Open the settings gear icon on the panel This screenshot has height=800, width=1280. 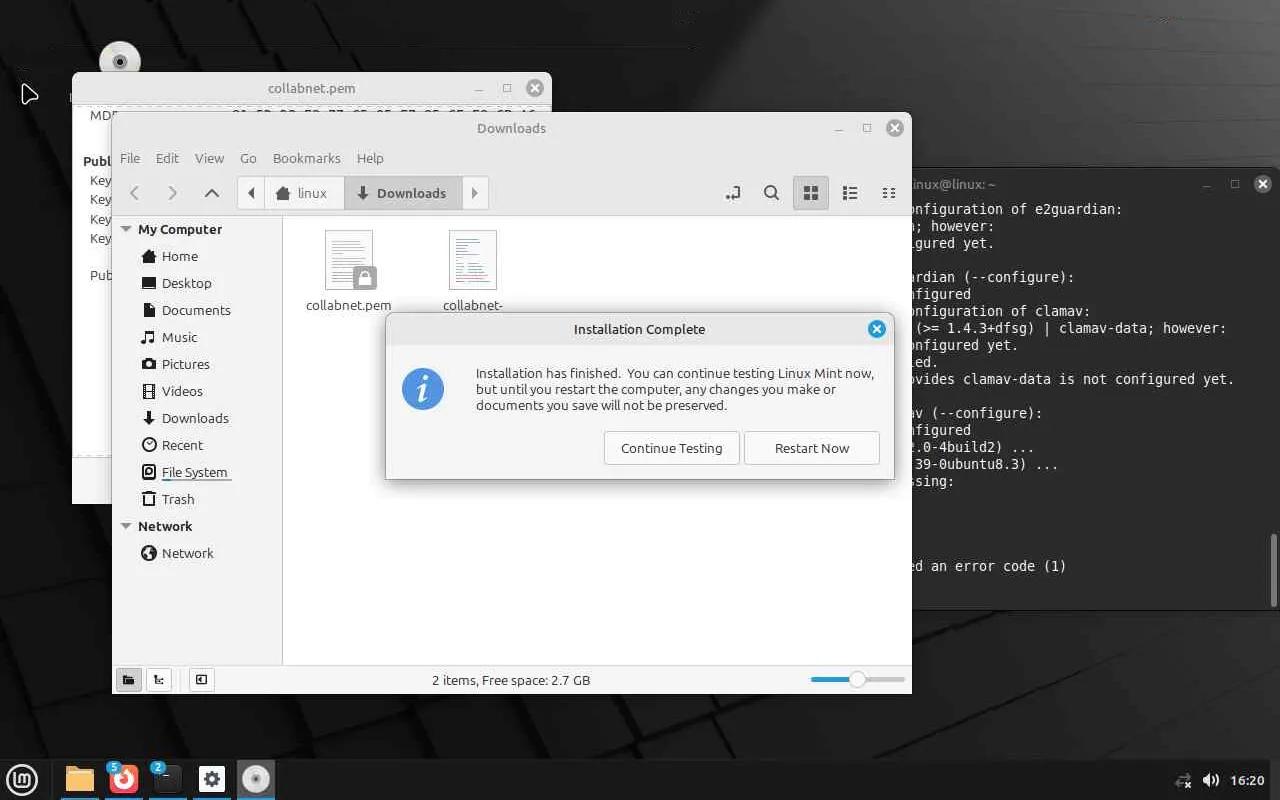(x=212, y=779)
